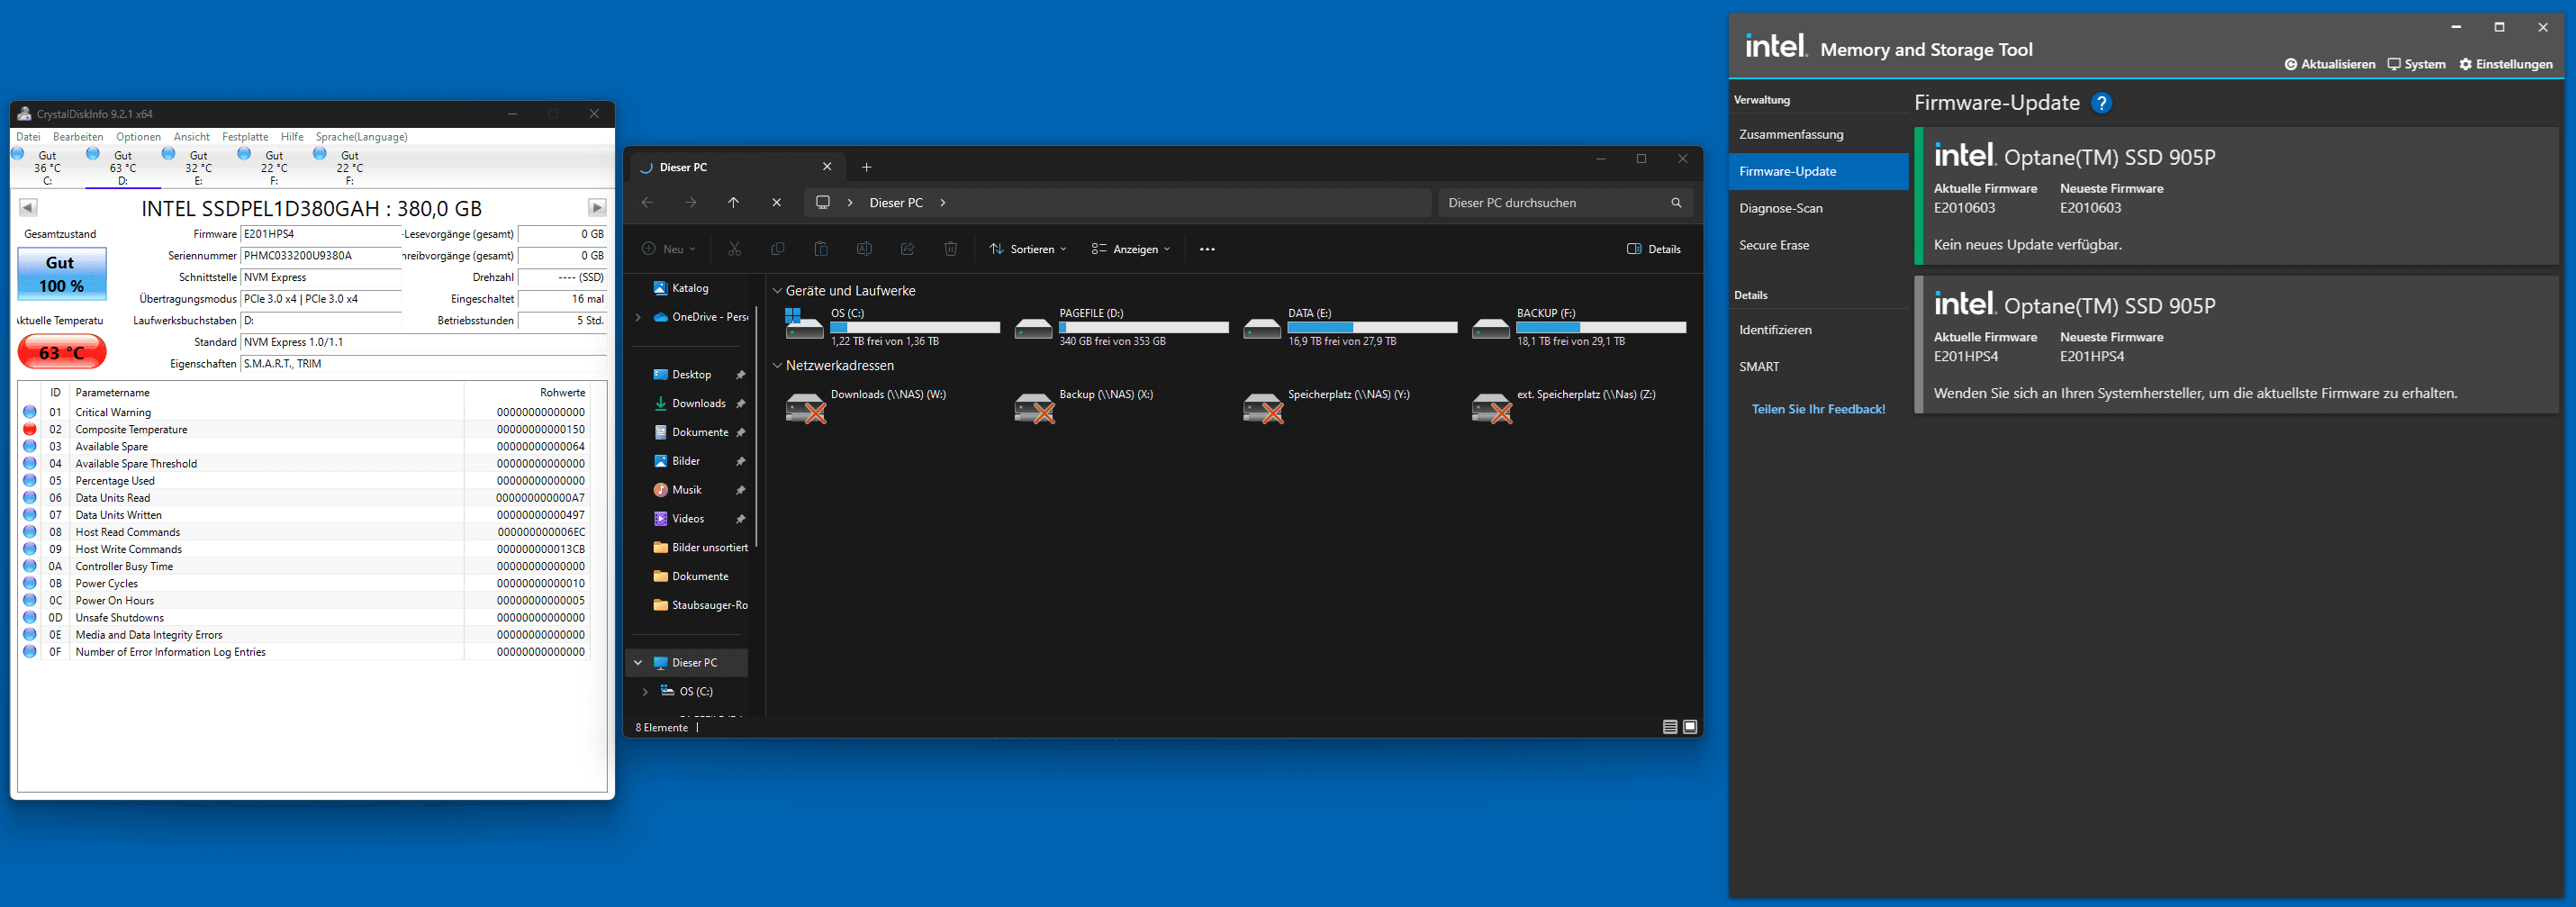Select the PAGEFILE (D:) drive
Screen dimensions: 2576x907
point(1121,326)
